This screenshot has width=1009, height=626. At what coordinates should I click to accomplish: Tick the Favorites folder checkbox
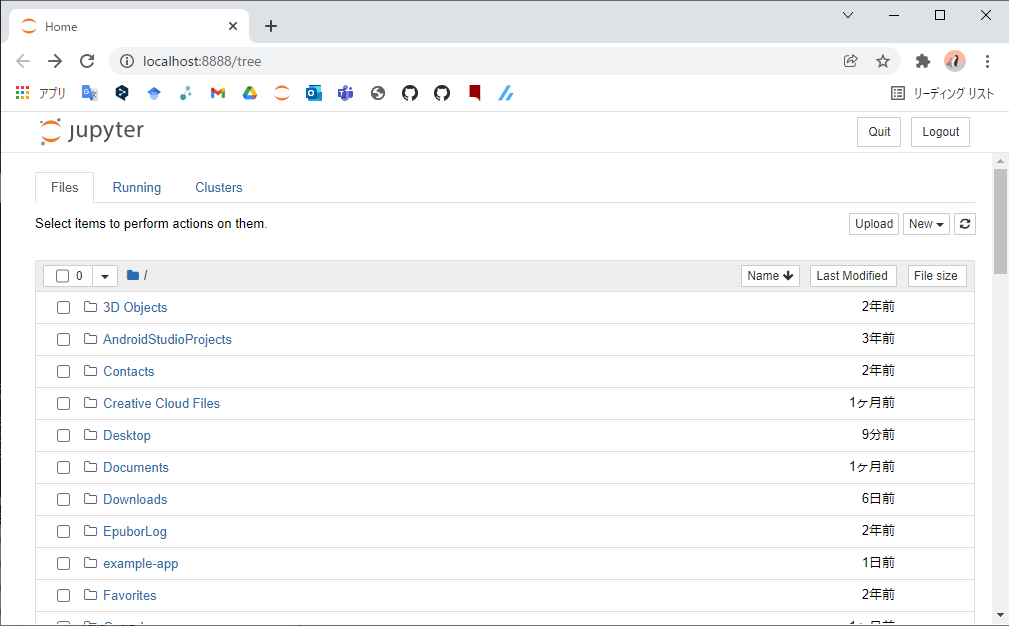pyautogui.click(x=63, y=596)
